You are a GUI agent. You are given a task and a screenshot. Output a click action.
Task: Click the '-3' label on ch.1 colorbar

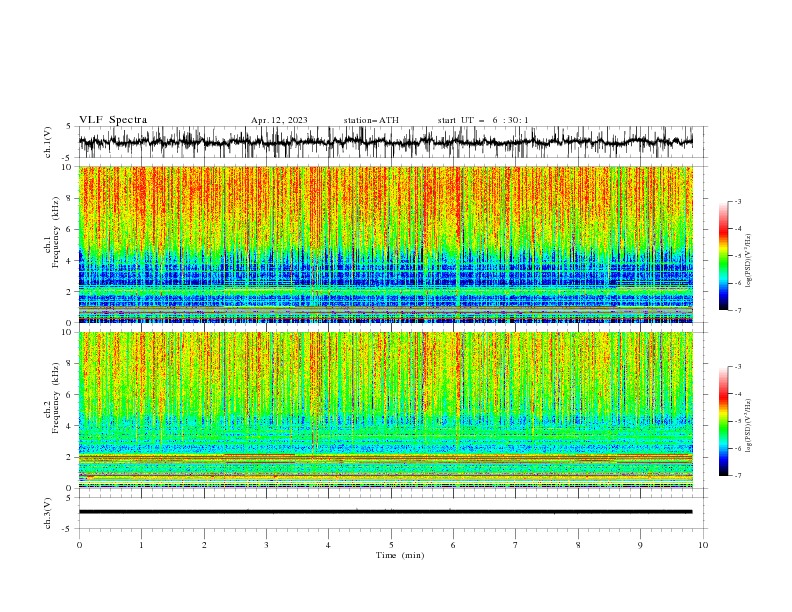(x=737, y=201)
